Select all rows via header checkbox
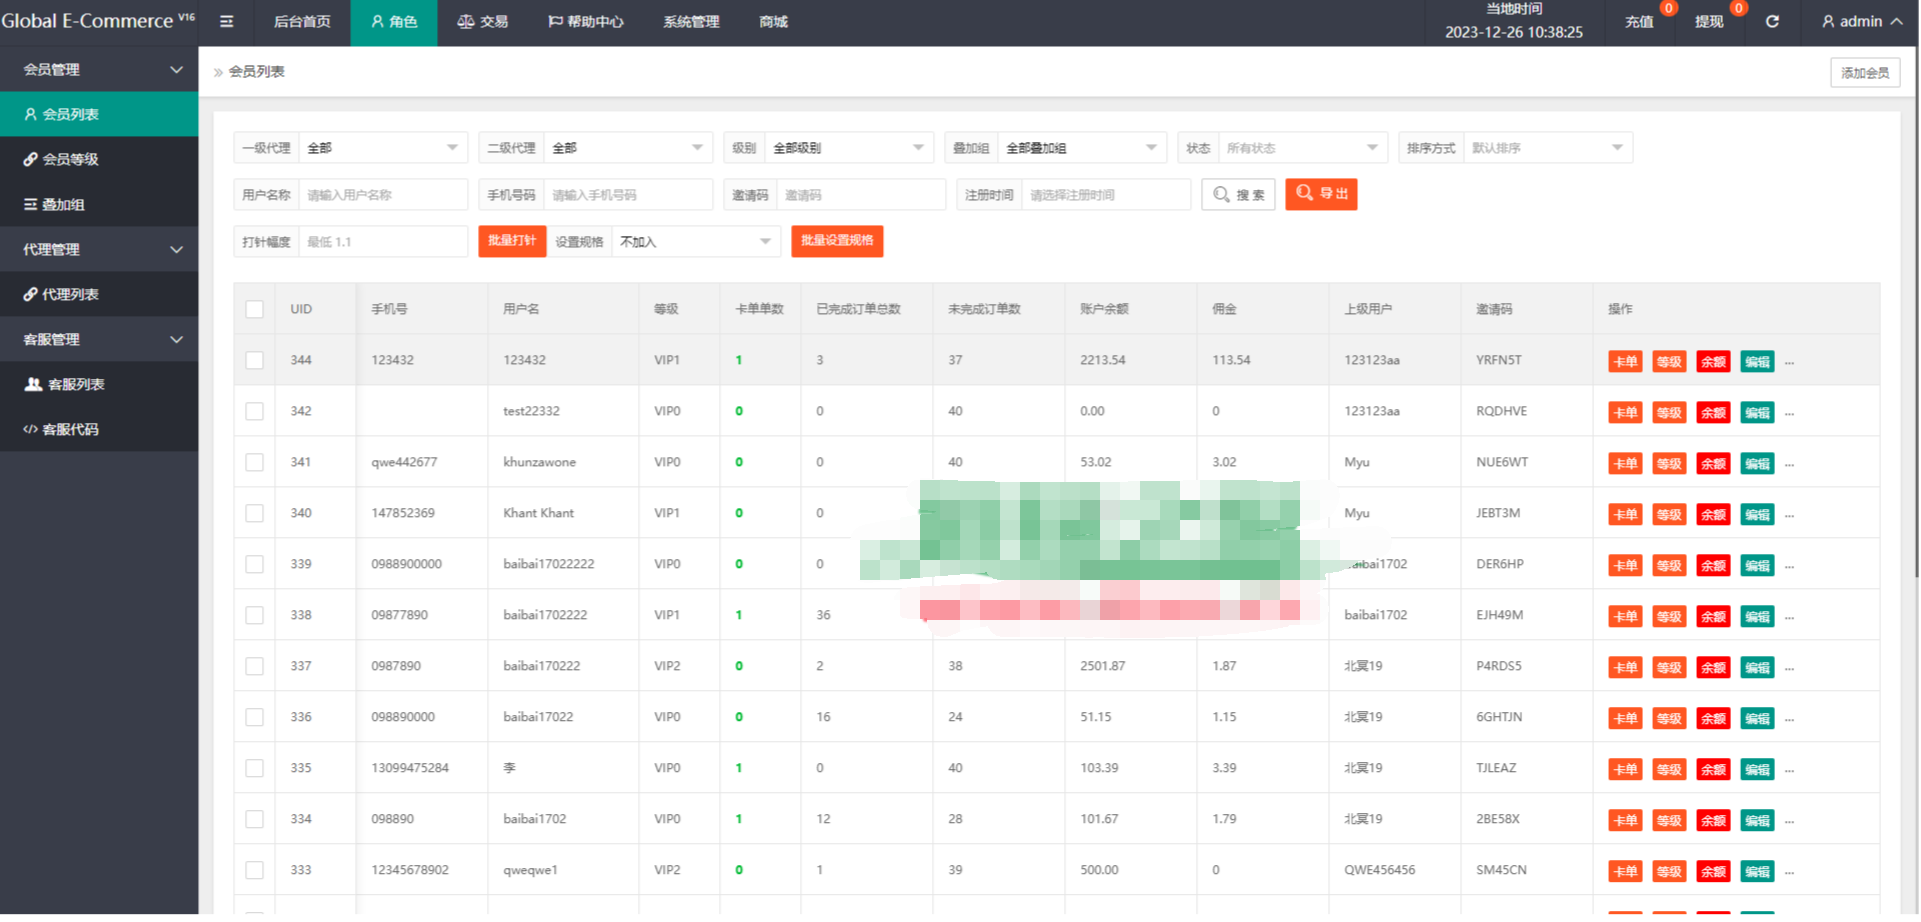The width and height of the screenshot is (1921, 922). [255, 309]
